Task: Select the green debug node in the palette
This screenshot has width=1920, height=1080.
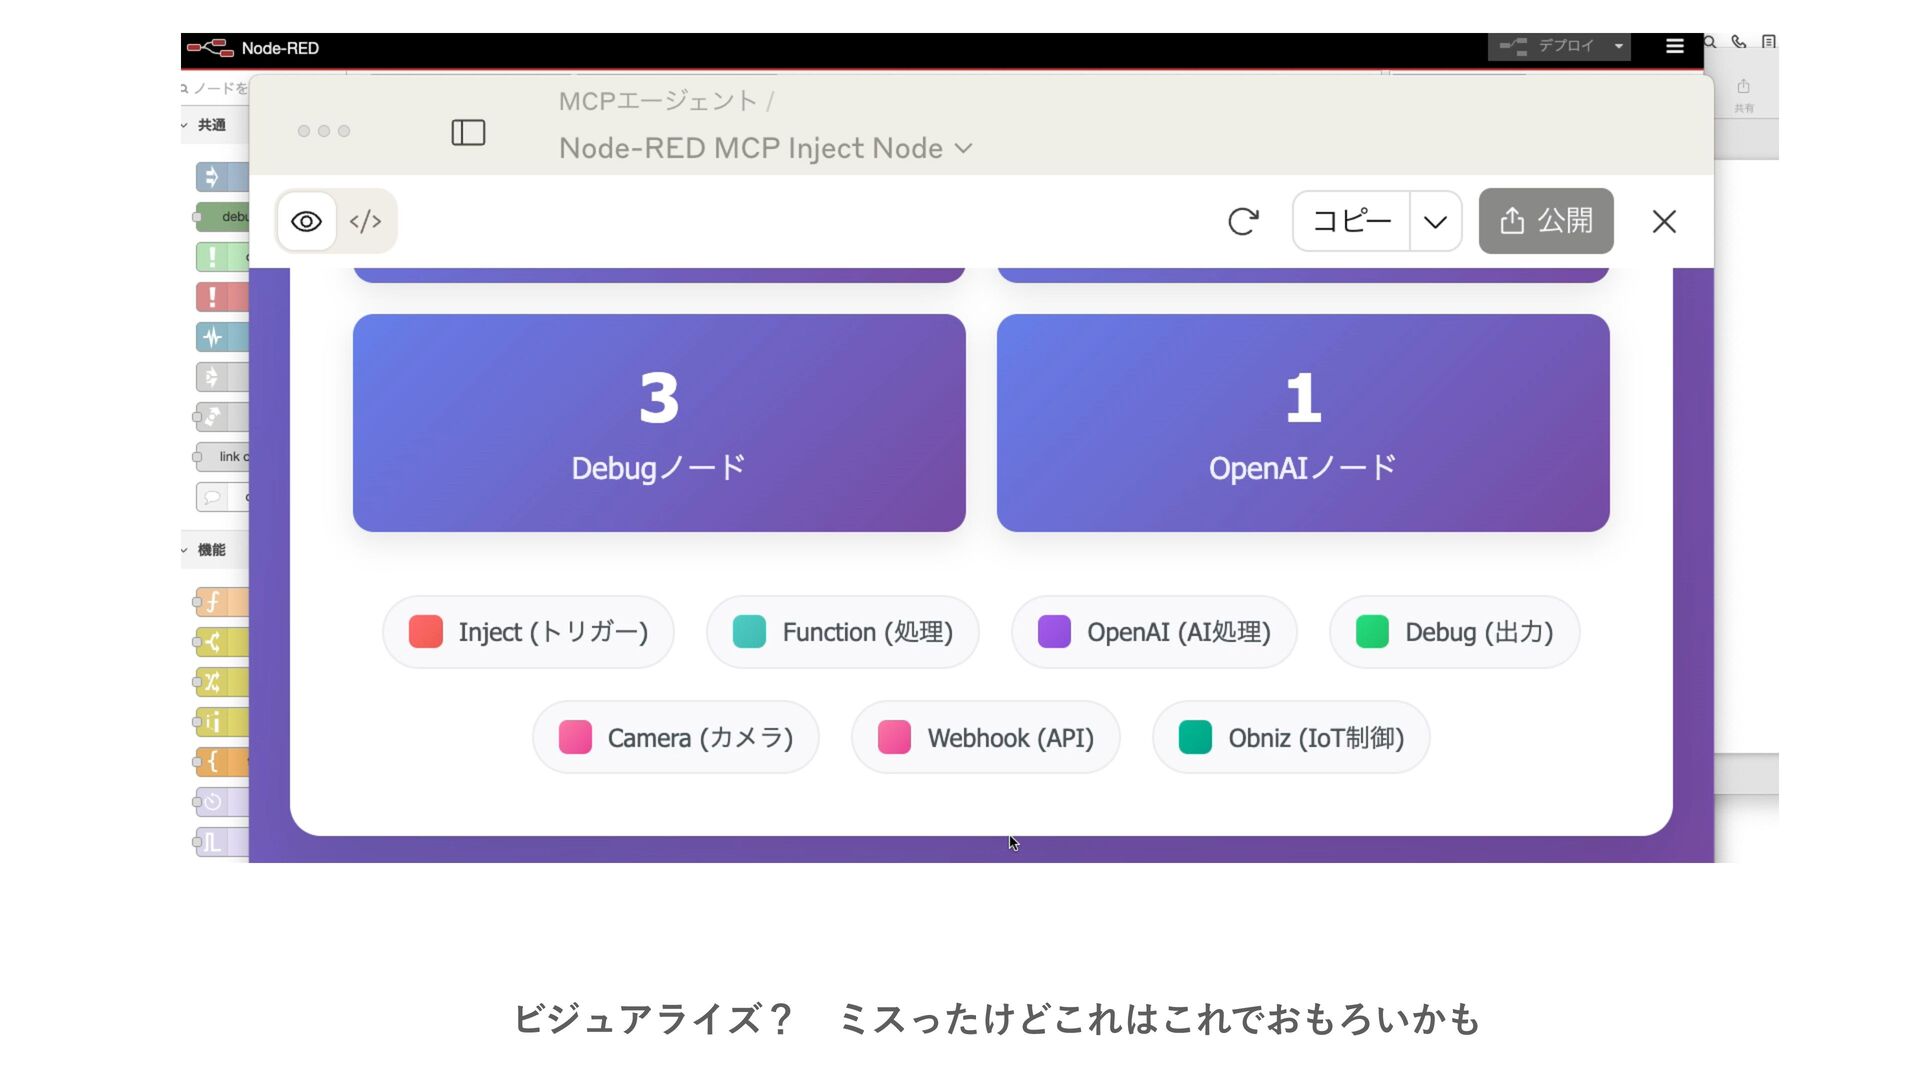Action: 222,217
